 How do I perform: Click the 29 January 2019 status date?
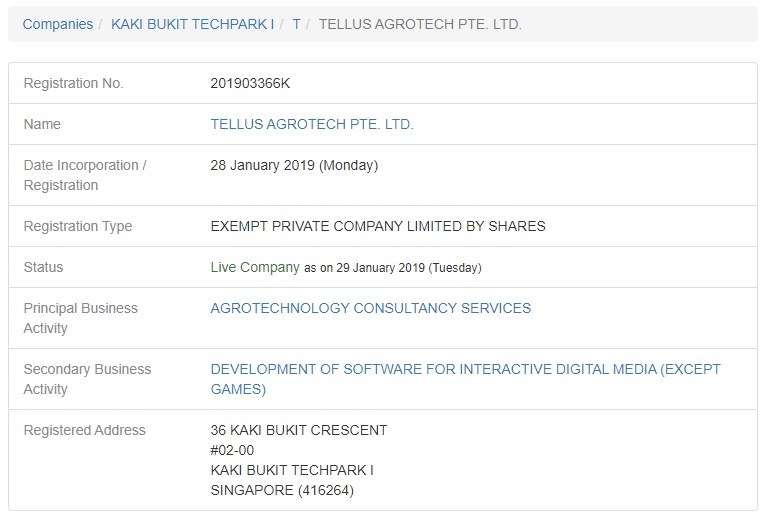(x=392, y=268)
